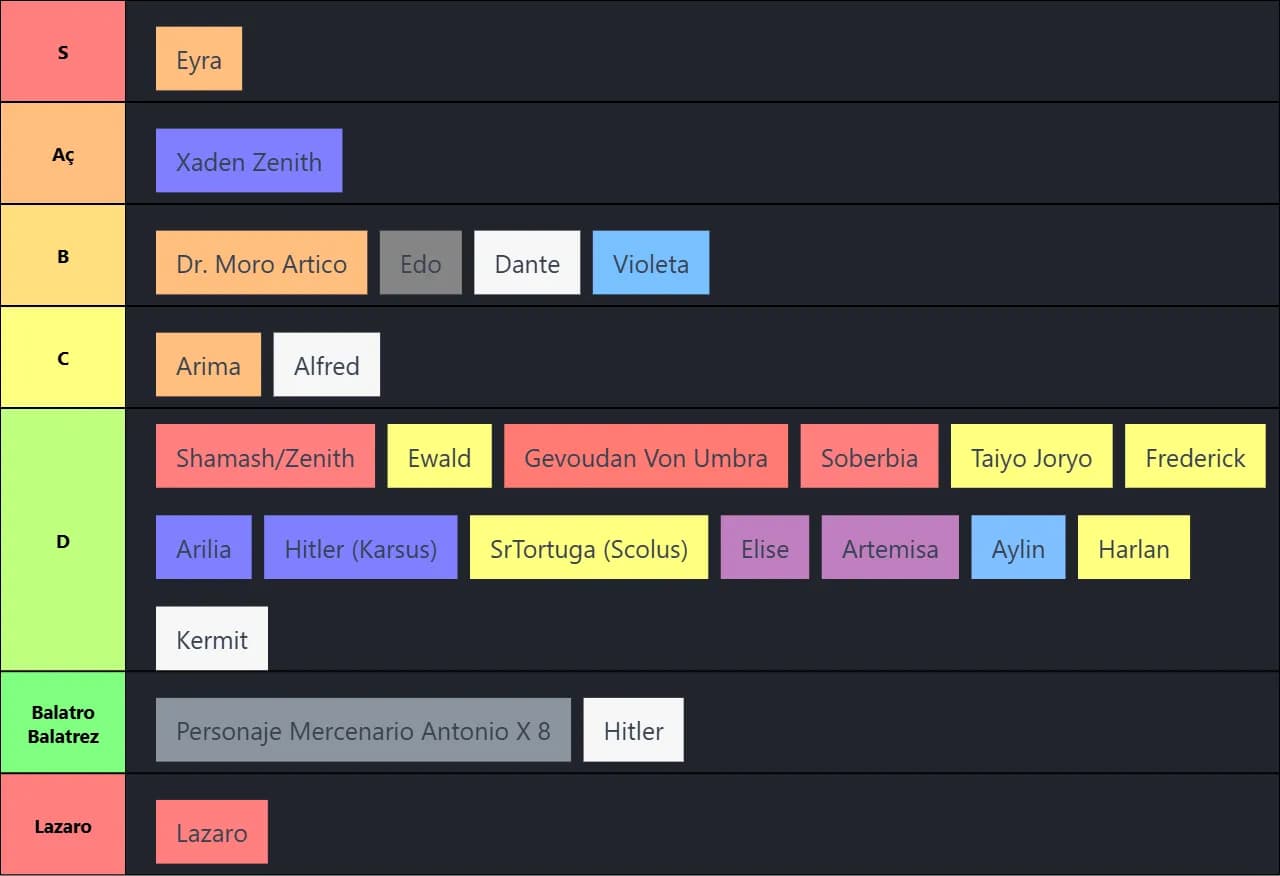The width and height of the screenshot is (1280, 876).
Task: Click the Shamash/Zenith tile
Action: coord(265,457)
